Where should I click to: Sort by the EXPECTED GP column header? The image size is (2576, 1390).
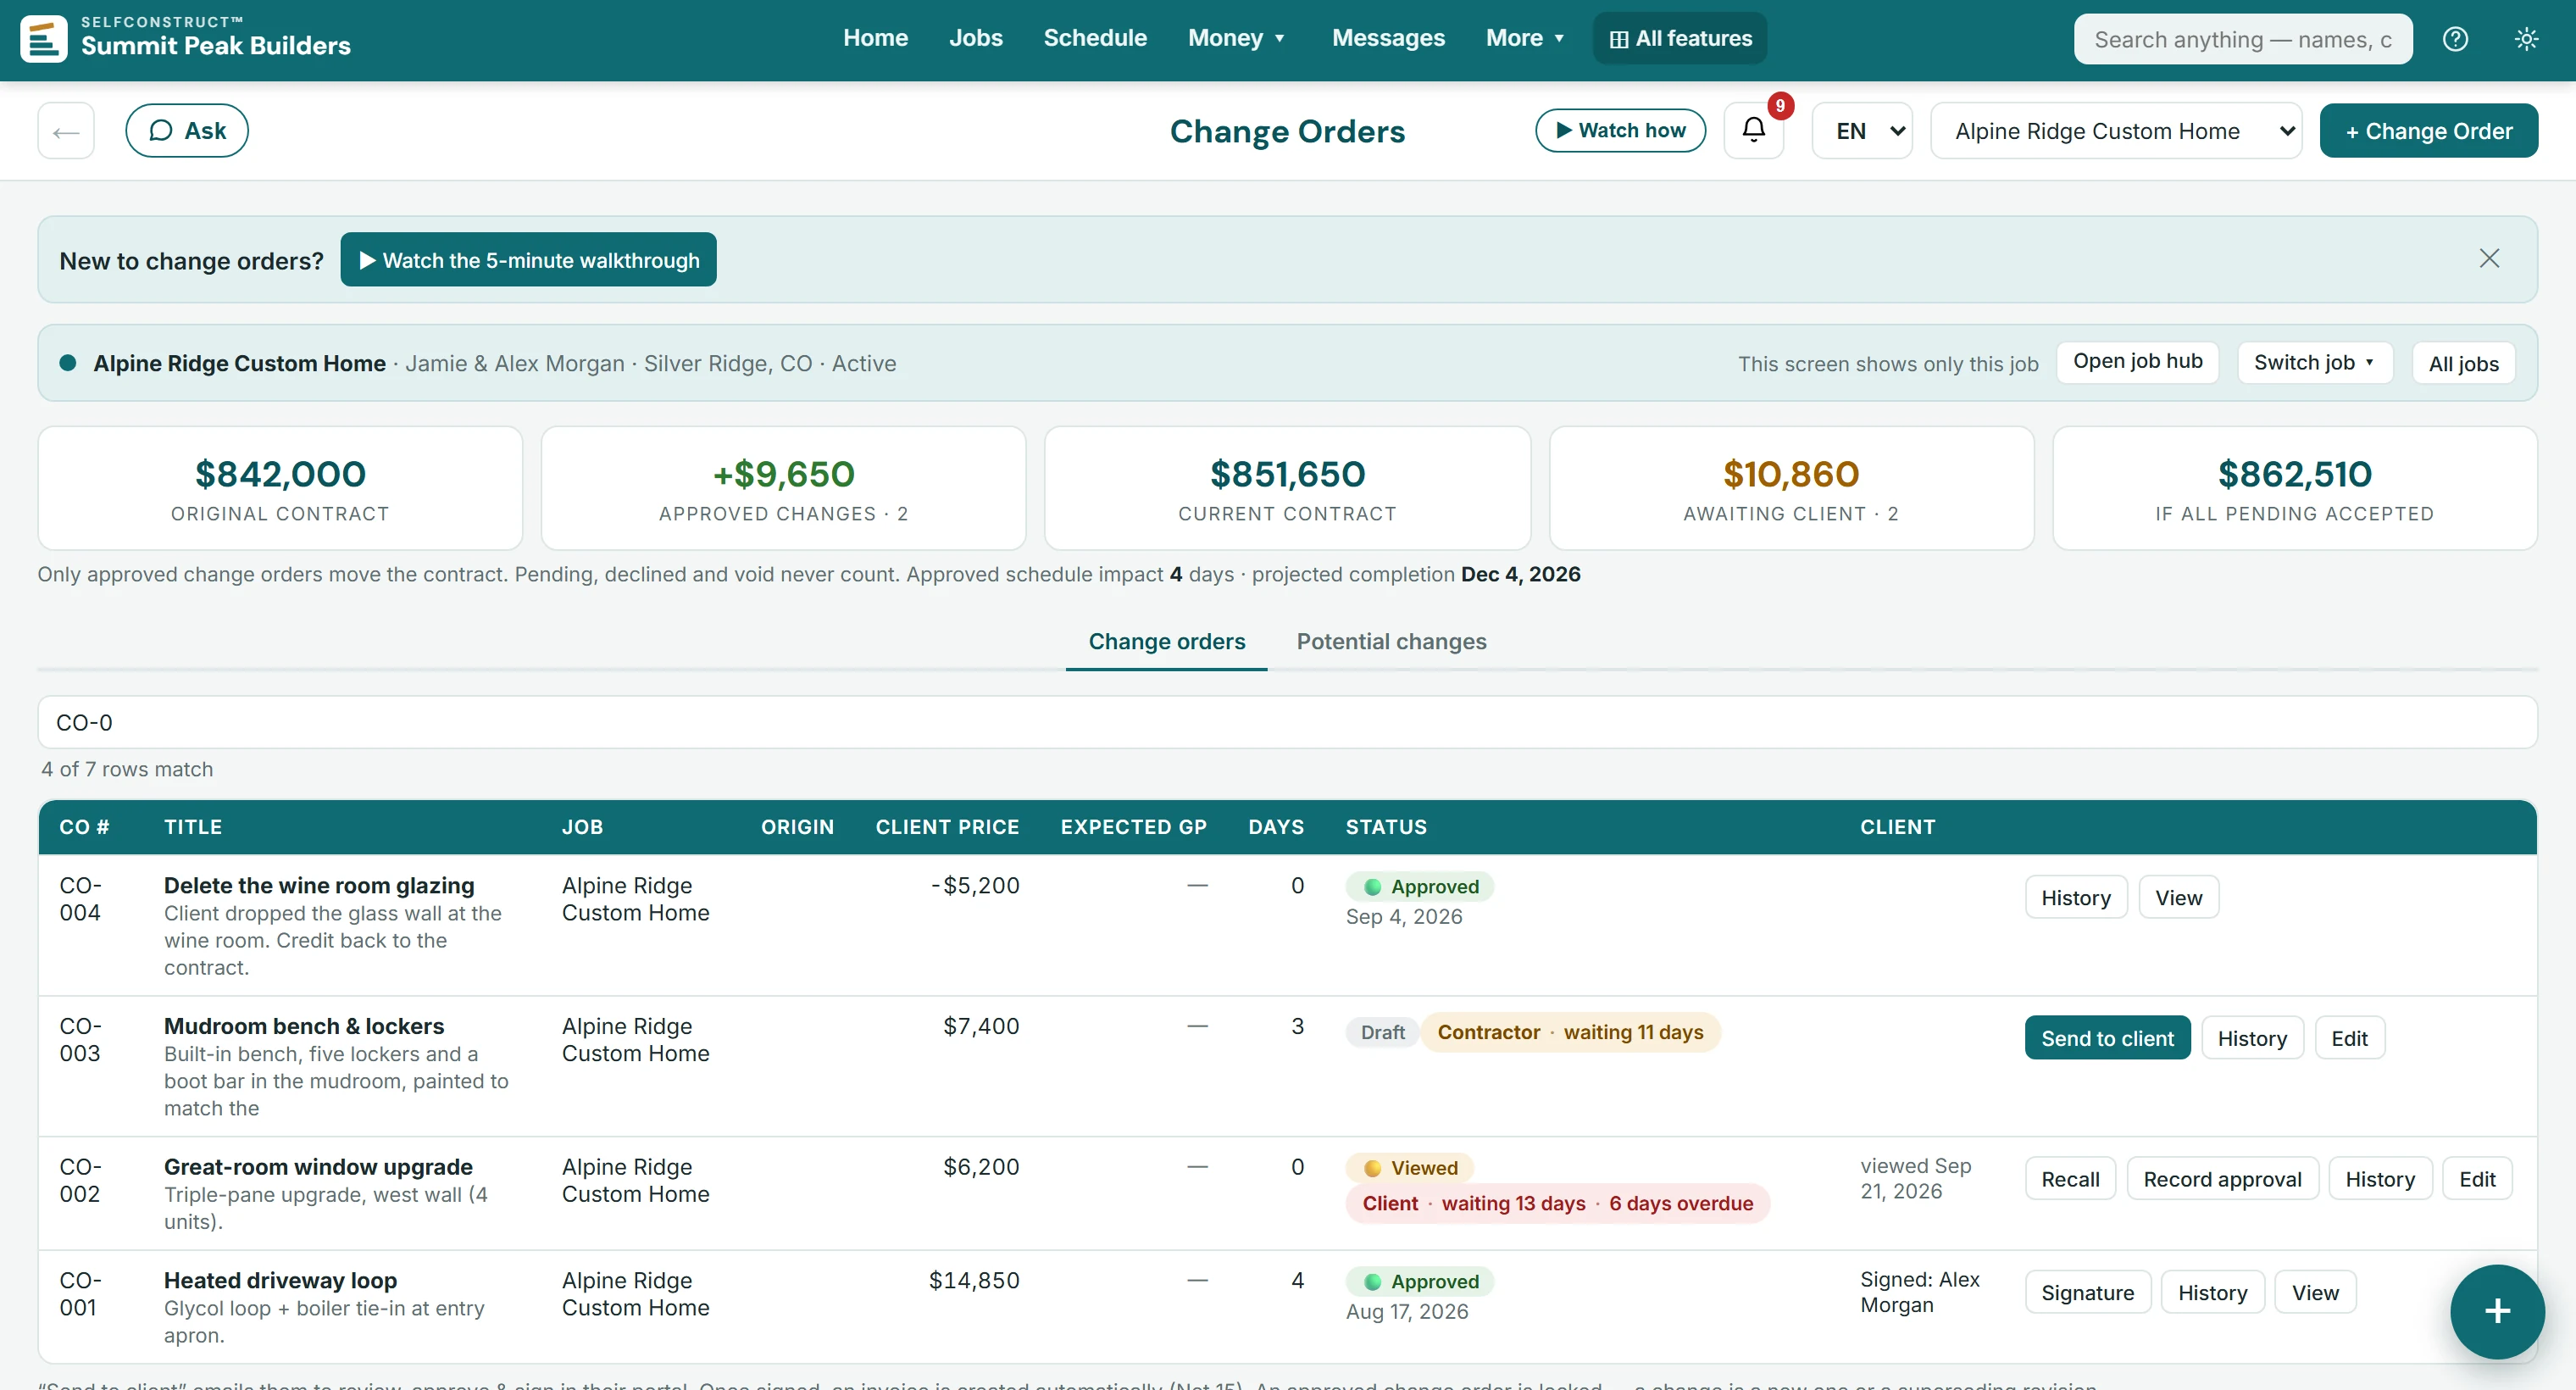1133,827
